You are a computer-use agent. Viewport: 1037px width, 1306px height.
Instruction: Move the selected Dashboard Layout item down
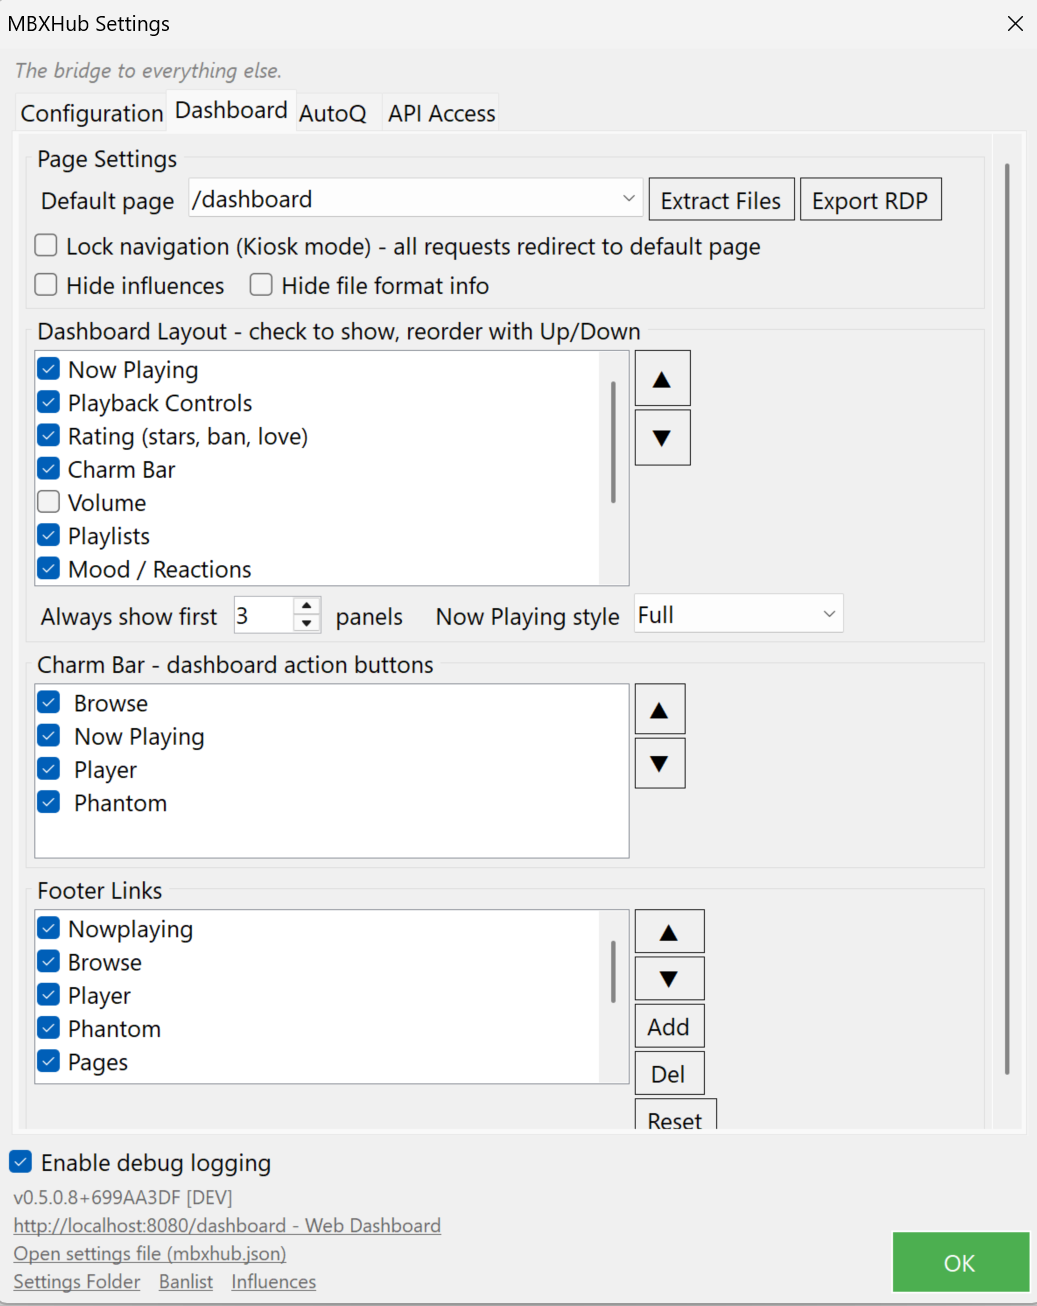662,437
